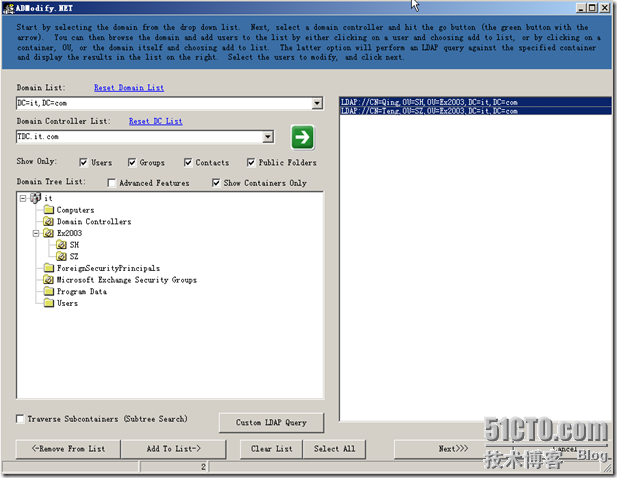Click the ForeignSecurityPrincipals folder icon
617x478 pixels.
(49, 268)
